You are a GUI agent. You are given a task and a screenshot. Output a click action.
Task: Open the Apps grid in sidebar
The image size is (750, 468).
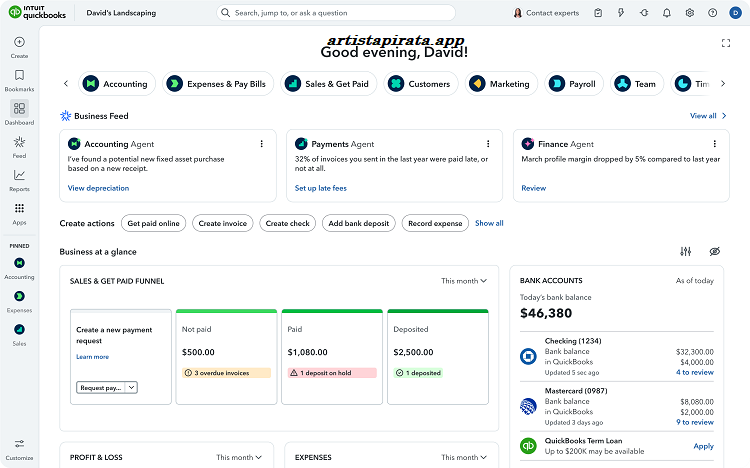click(19, 213)
